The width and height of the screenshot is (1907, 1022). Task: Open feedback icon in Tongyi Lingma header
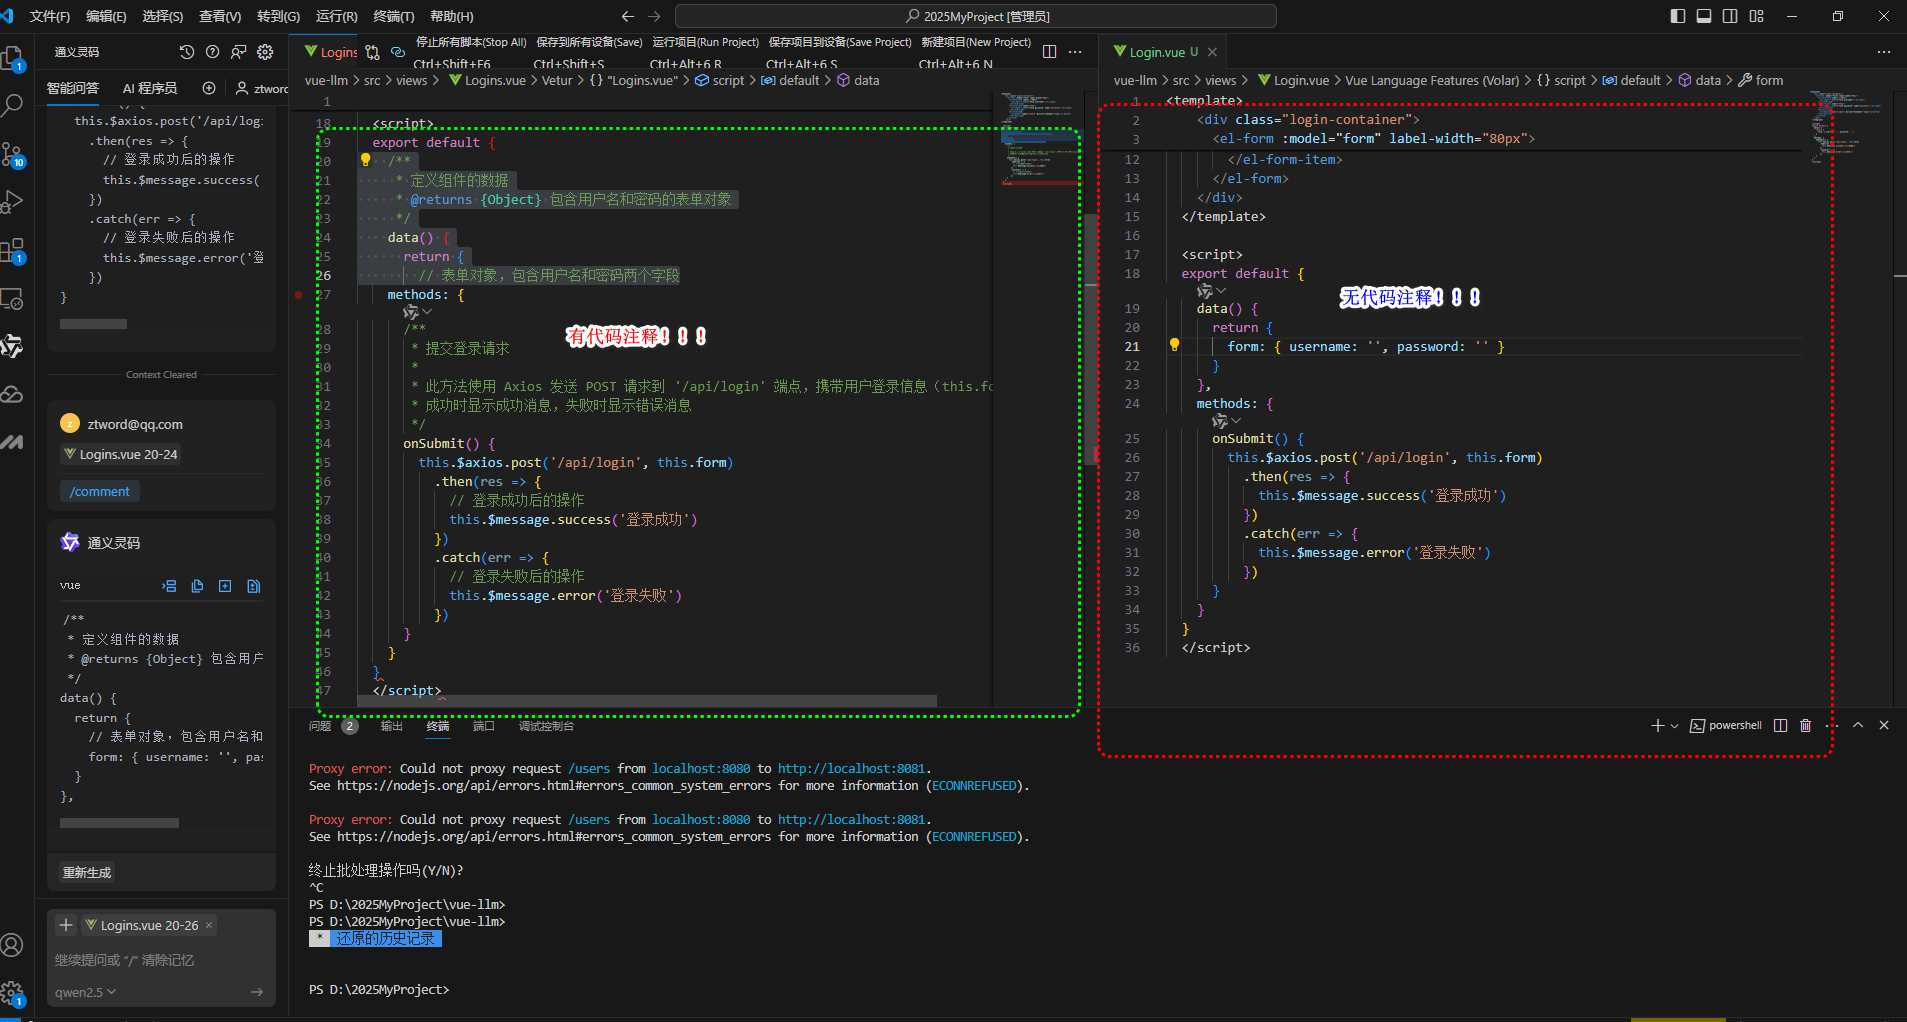(238, 52)
